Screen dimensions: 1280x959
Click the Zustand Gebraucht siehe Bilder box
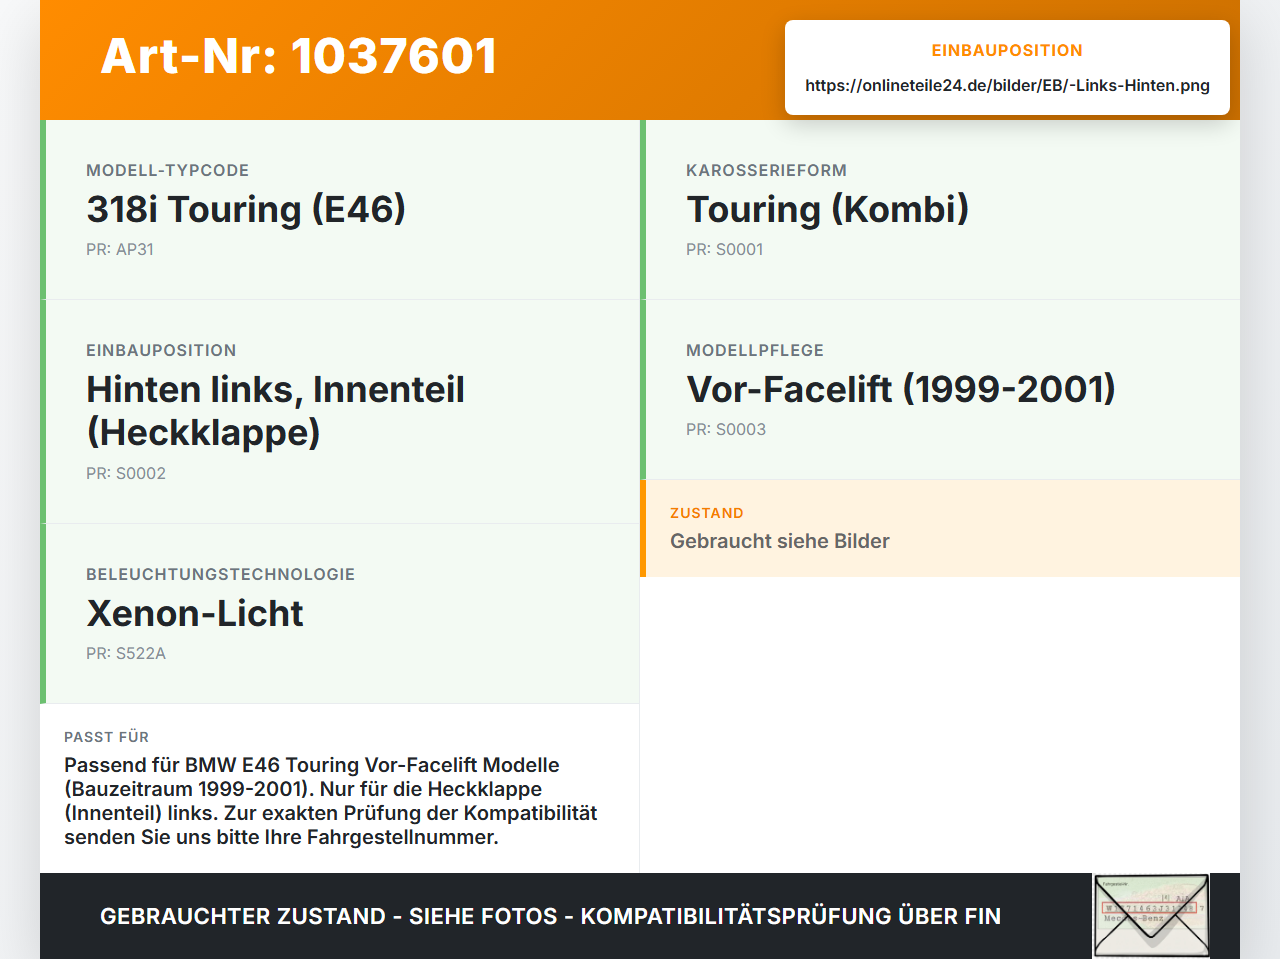coord(940,528)
